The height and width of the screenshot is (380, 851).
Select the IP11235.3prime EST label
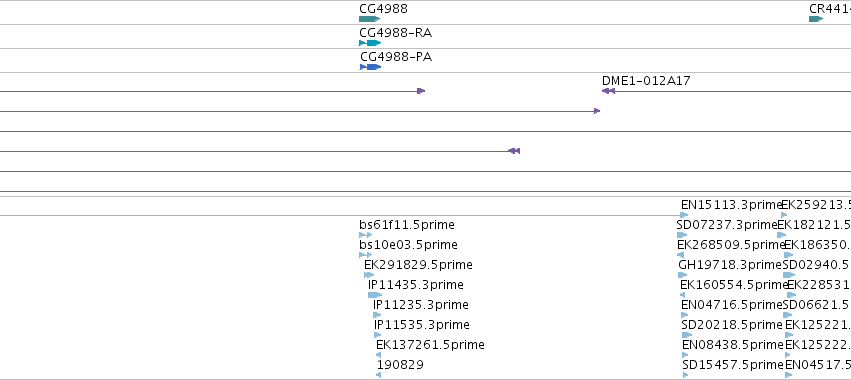pyautogui.click(x=421, y=305)
